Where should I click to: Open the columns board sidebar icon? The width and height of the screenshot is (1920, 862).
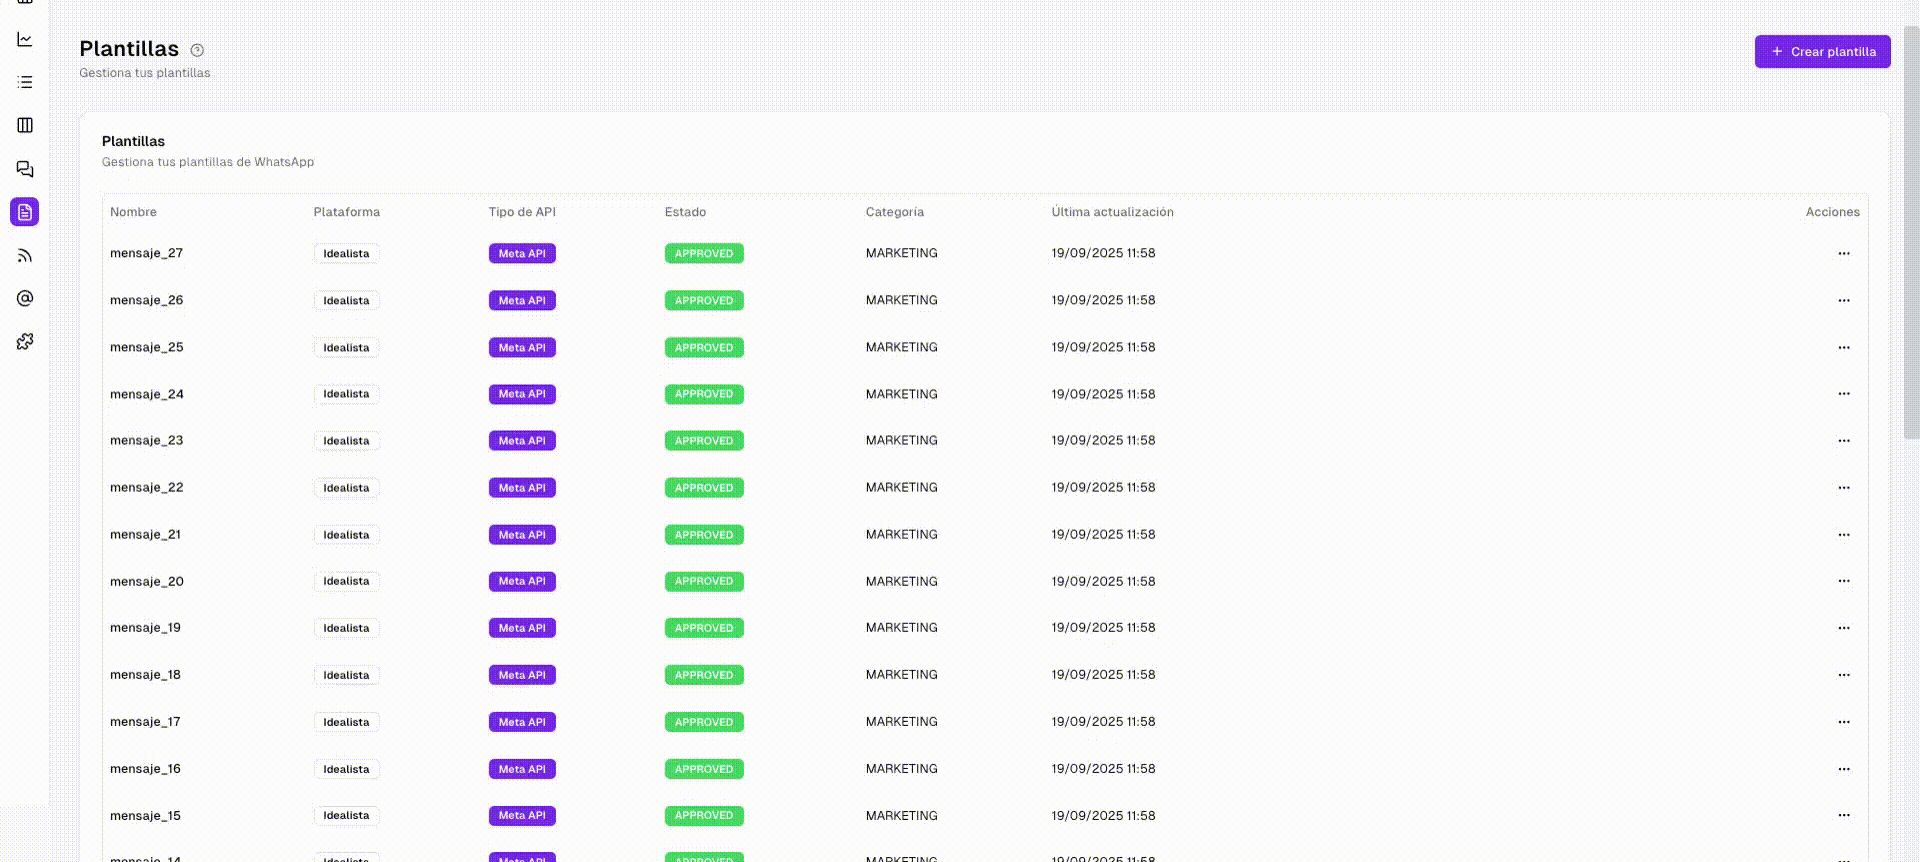coord(25,125)
